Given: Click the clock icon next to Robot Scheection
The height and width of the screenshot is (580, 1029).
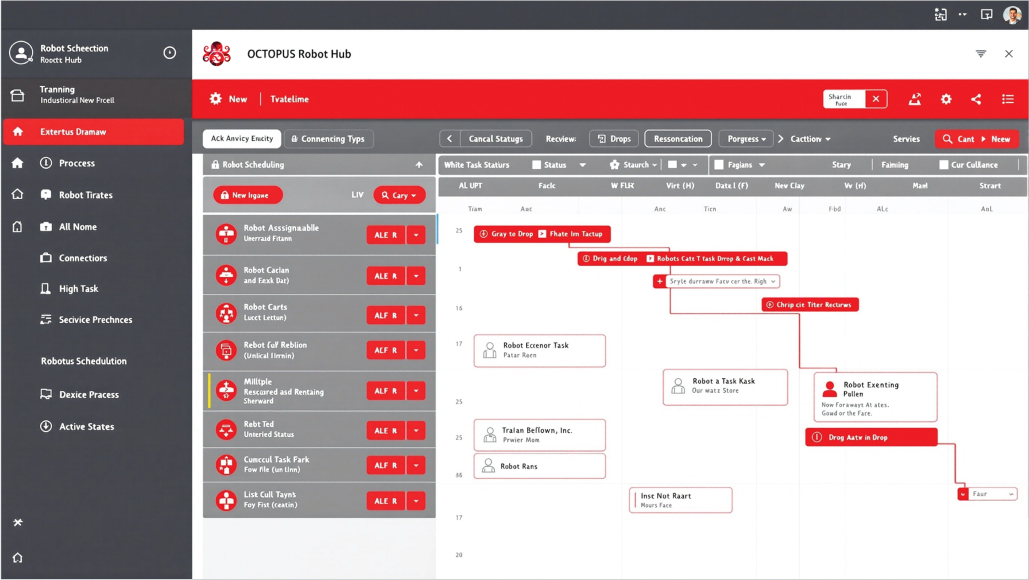Looking at the screenshot, I should pos(169,52).
